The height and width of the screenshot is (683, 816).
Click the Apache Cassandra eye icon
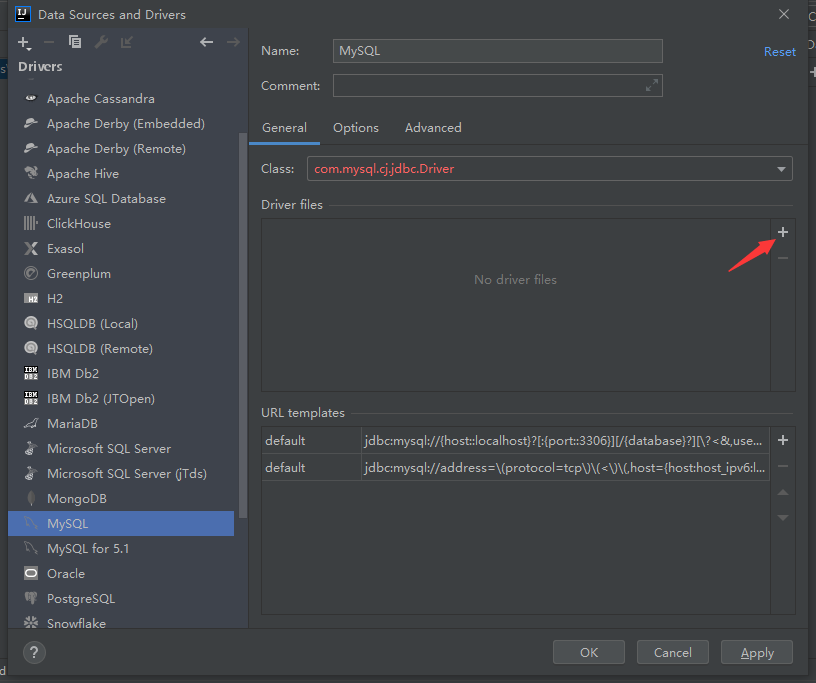pyautogui.click(x=31, y=98)
